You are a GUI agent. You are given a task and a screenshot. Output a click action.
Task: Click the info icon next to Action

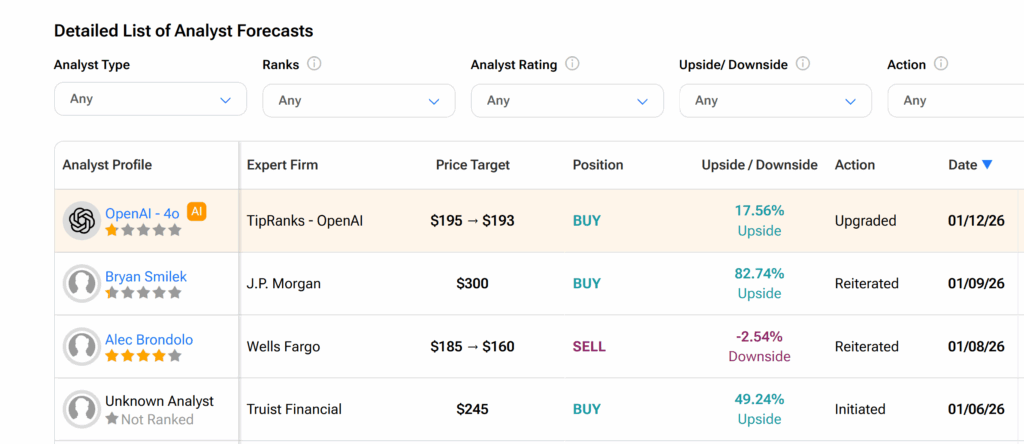coord(940,64)
